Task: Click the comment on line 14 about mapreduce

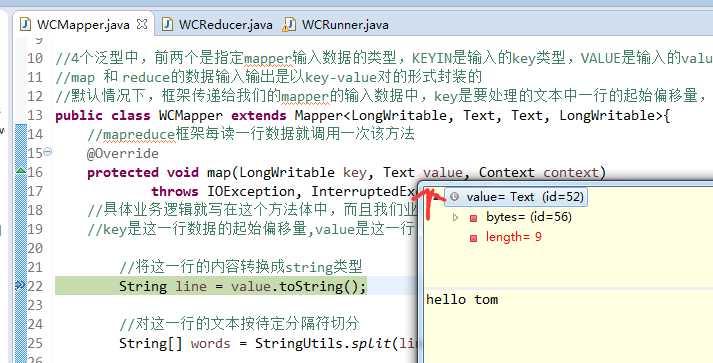Action: pos(251,134)
